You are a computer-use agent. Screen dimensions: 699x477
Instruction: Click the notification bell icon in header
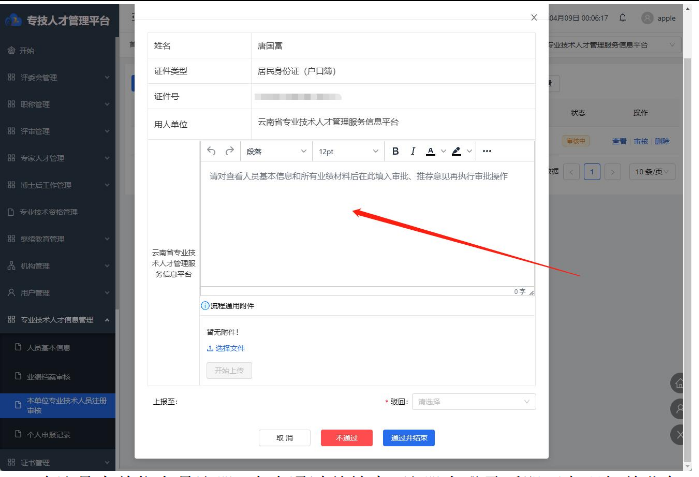(623, 18)
